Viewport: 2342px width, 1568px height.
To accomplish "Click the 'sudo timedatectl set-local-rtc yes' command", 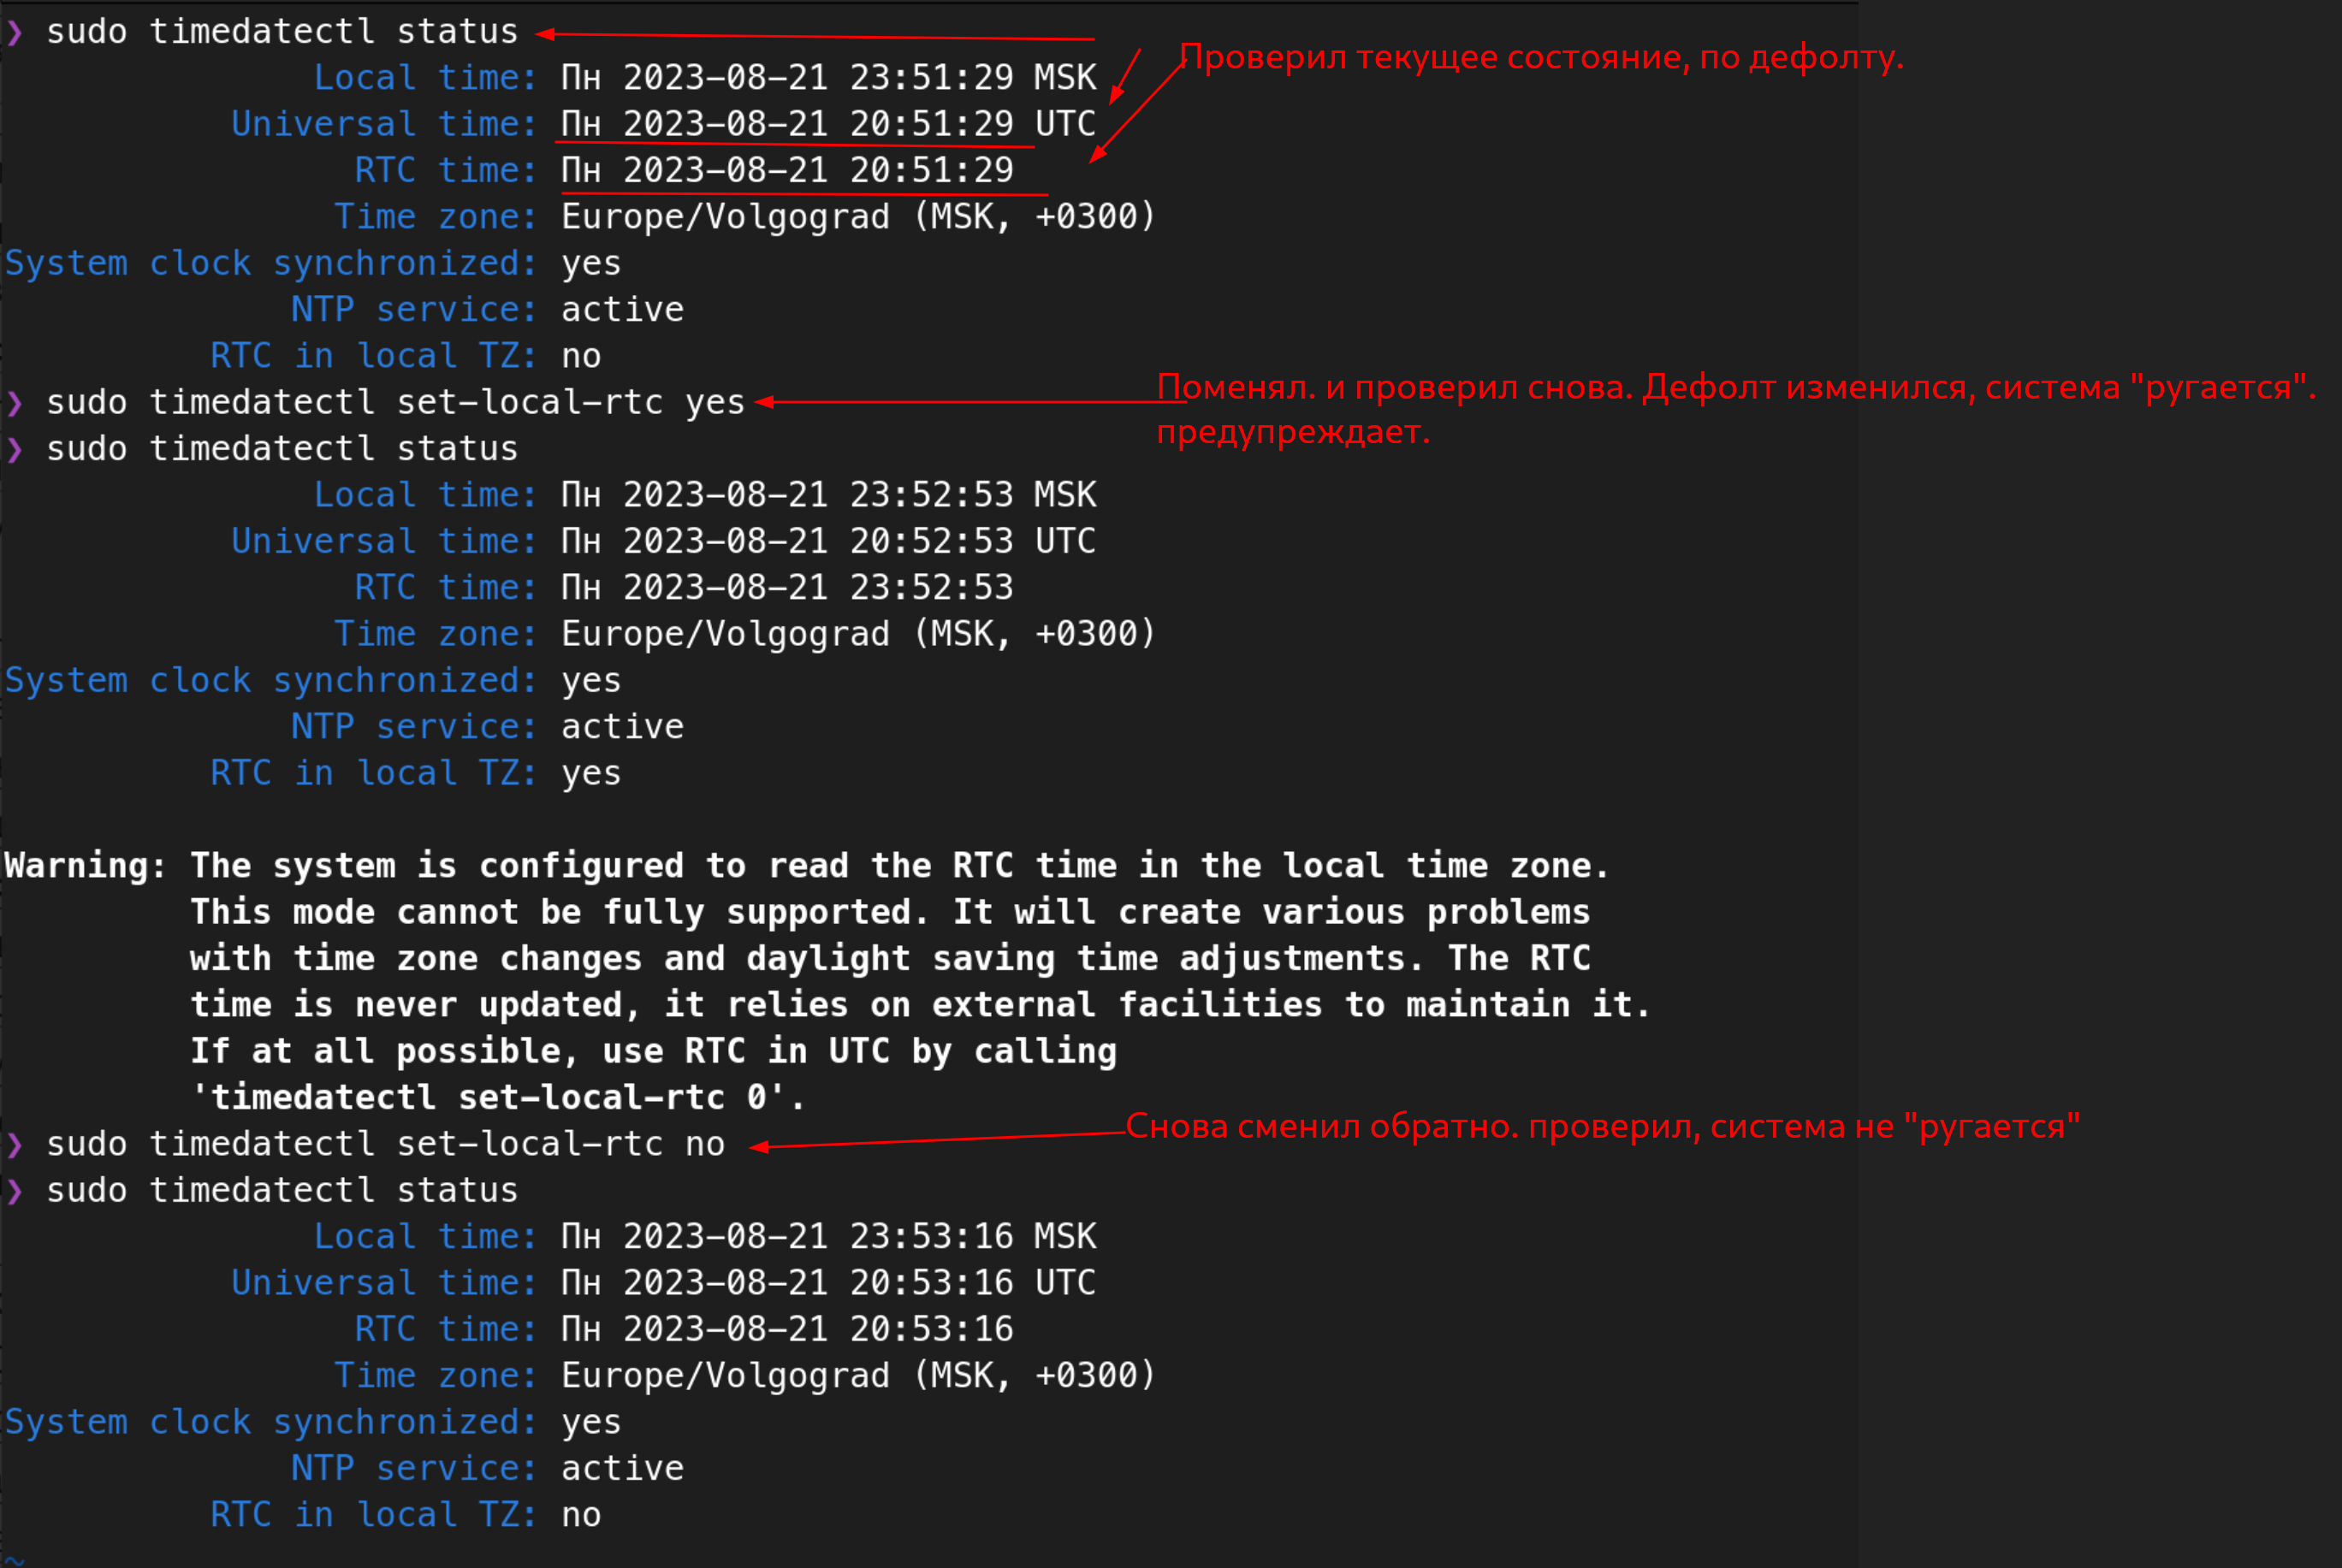I will tap(395, 402).
